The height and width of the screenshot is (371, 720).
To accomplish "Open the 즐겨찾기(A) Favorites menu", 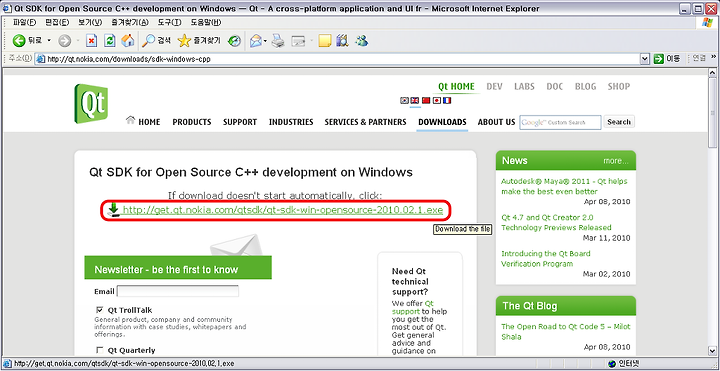I will click(130, 22).
